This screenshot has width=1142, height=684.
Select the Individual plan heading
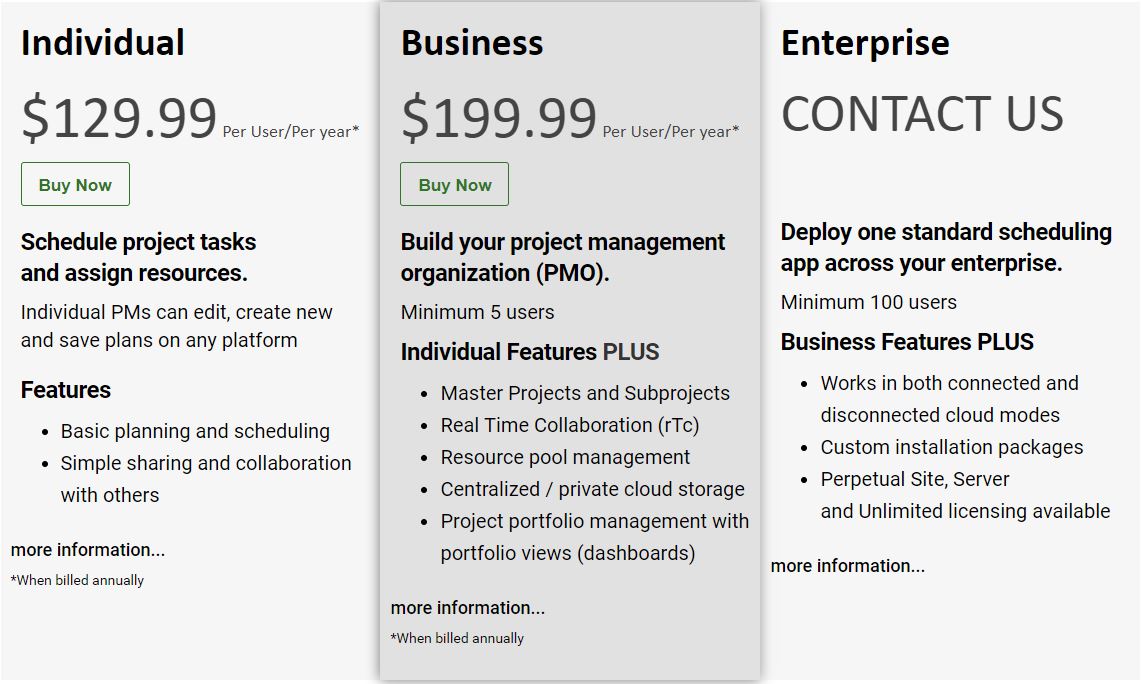coord(103,42)
